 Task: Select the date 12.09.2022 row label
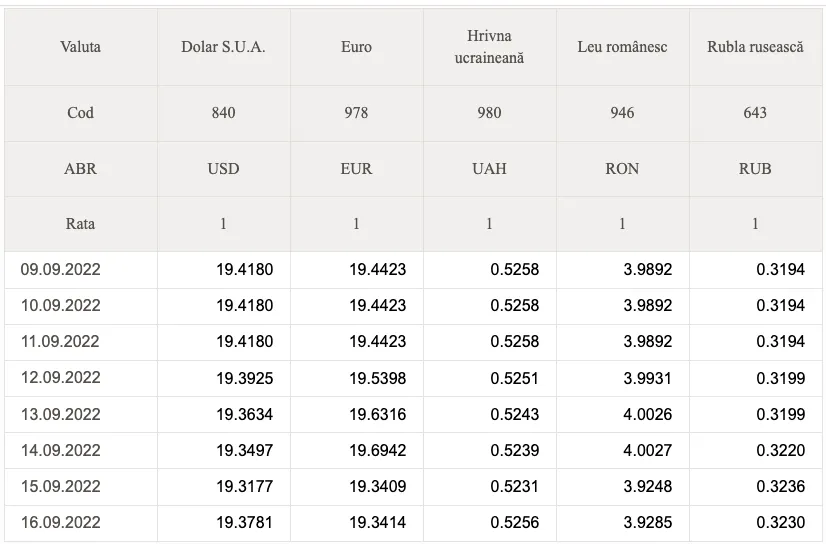[x=61, y=378]
